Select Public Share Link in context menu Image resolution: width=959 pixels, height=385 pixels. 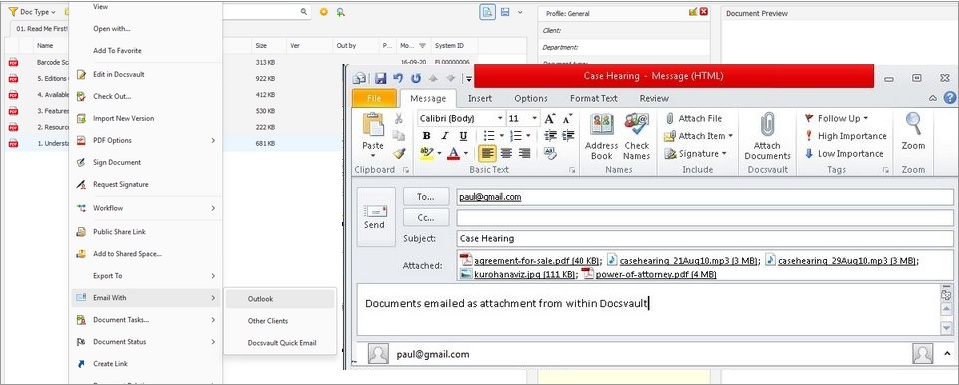tap(146, 232)
